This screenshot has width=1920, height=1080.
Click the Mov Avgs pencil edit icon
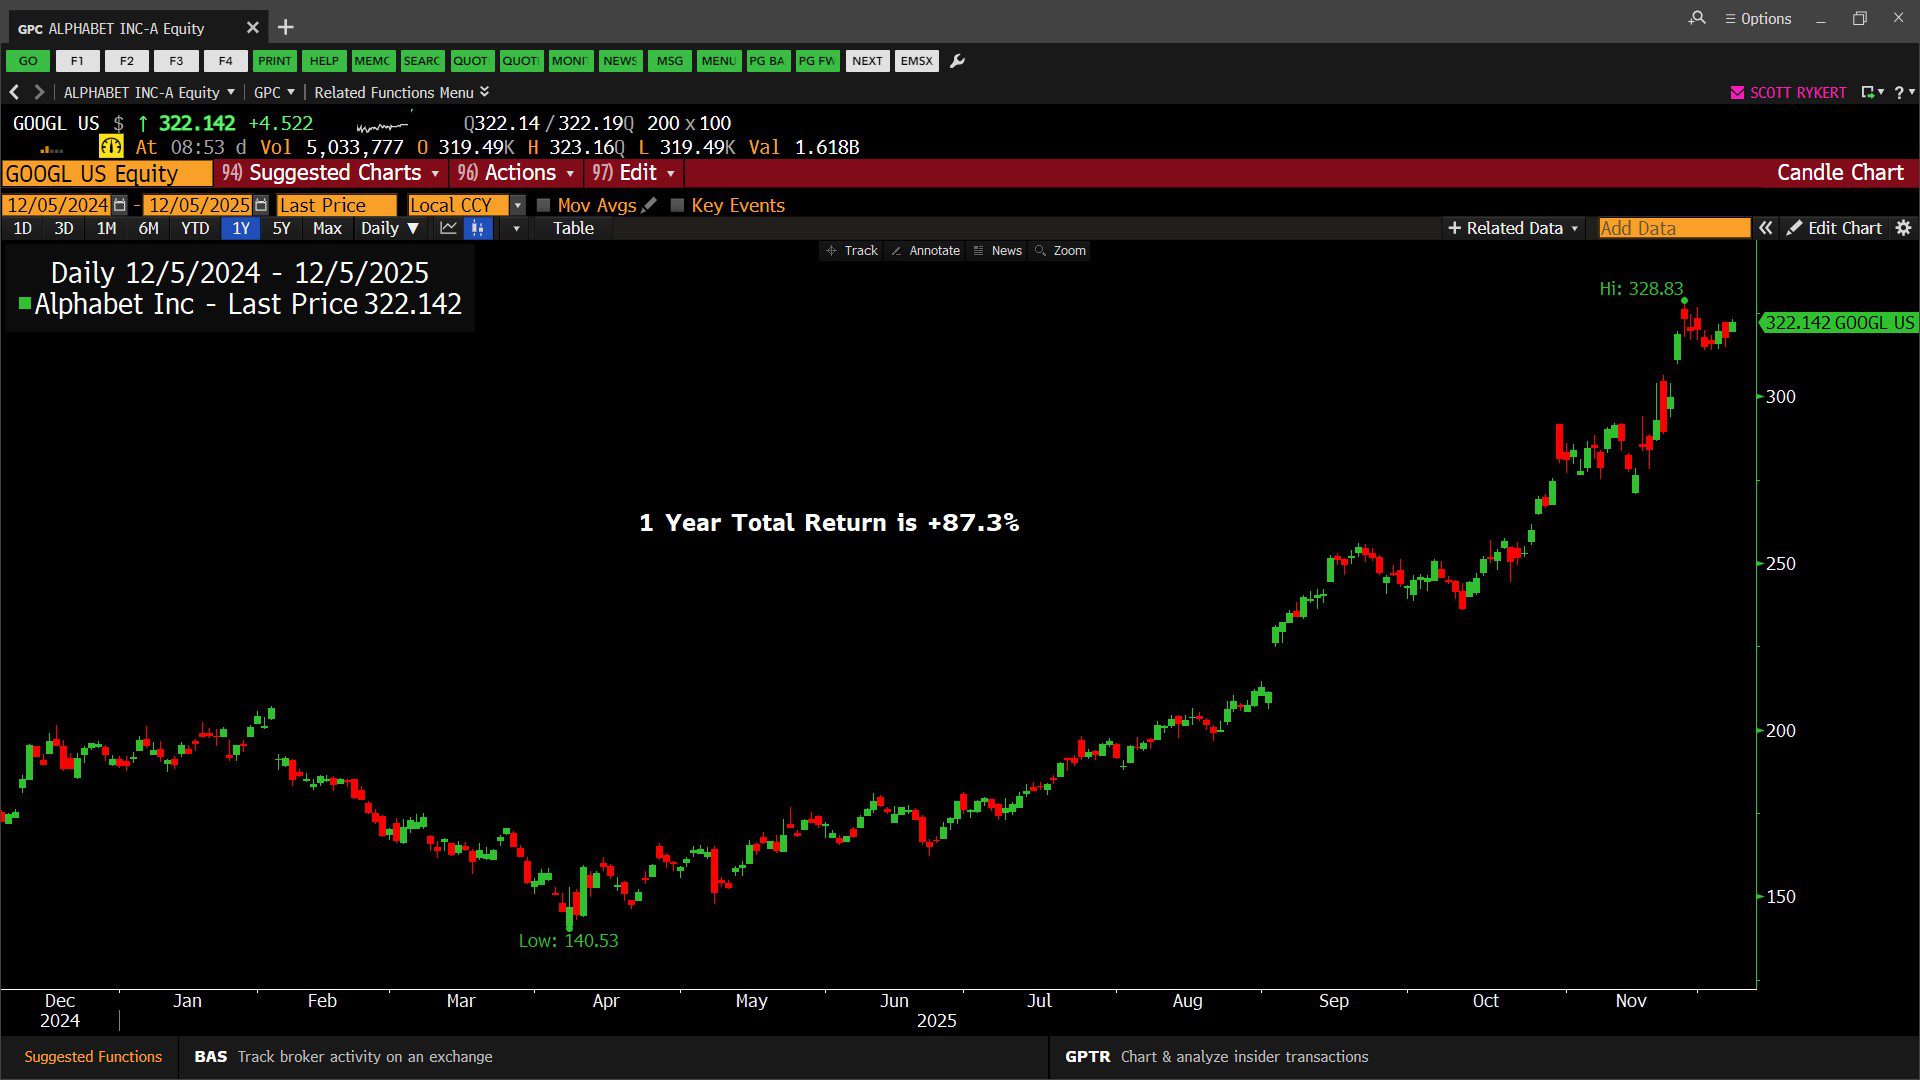click(x=649, y=205)
